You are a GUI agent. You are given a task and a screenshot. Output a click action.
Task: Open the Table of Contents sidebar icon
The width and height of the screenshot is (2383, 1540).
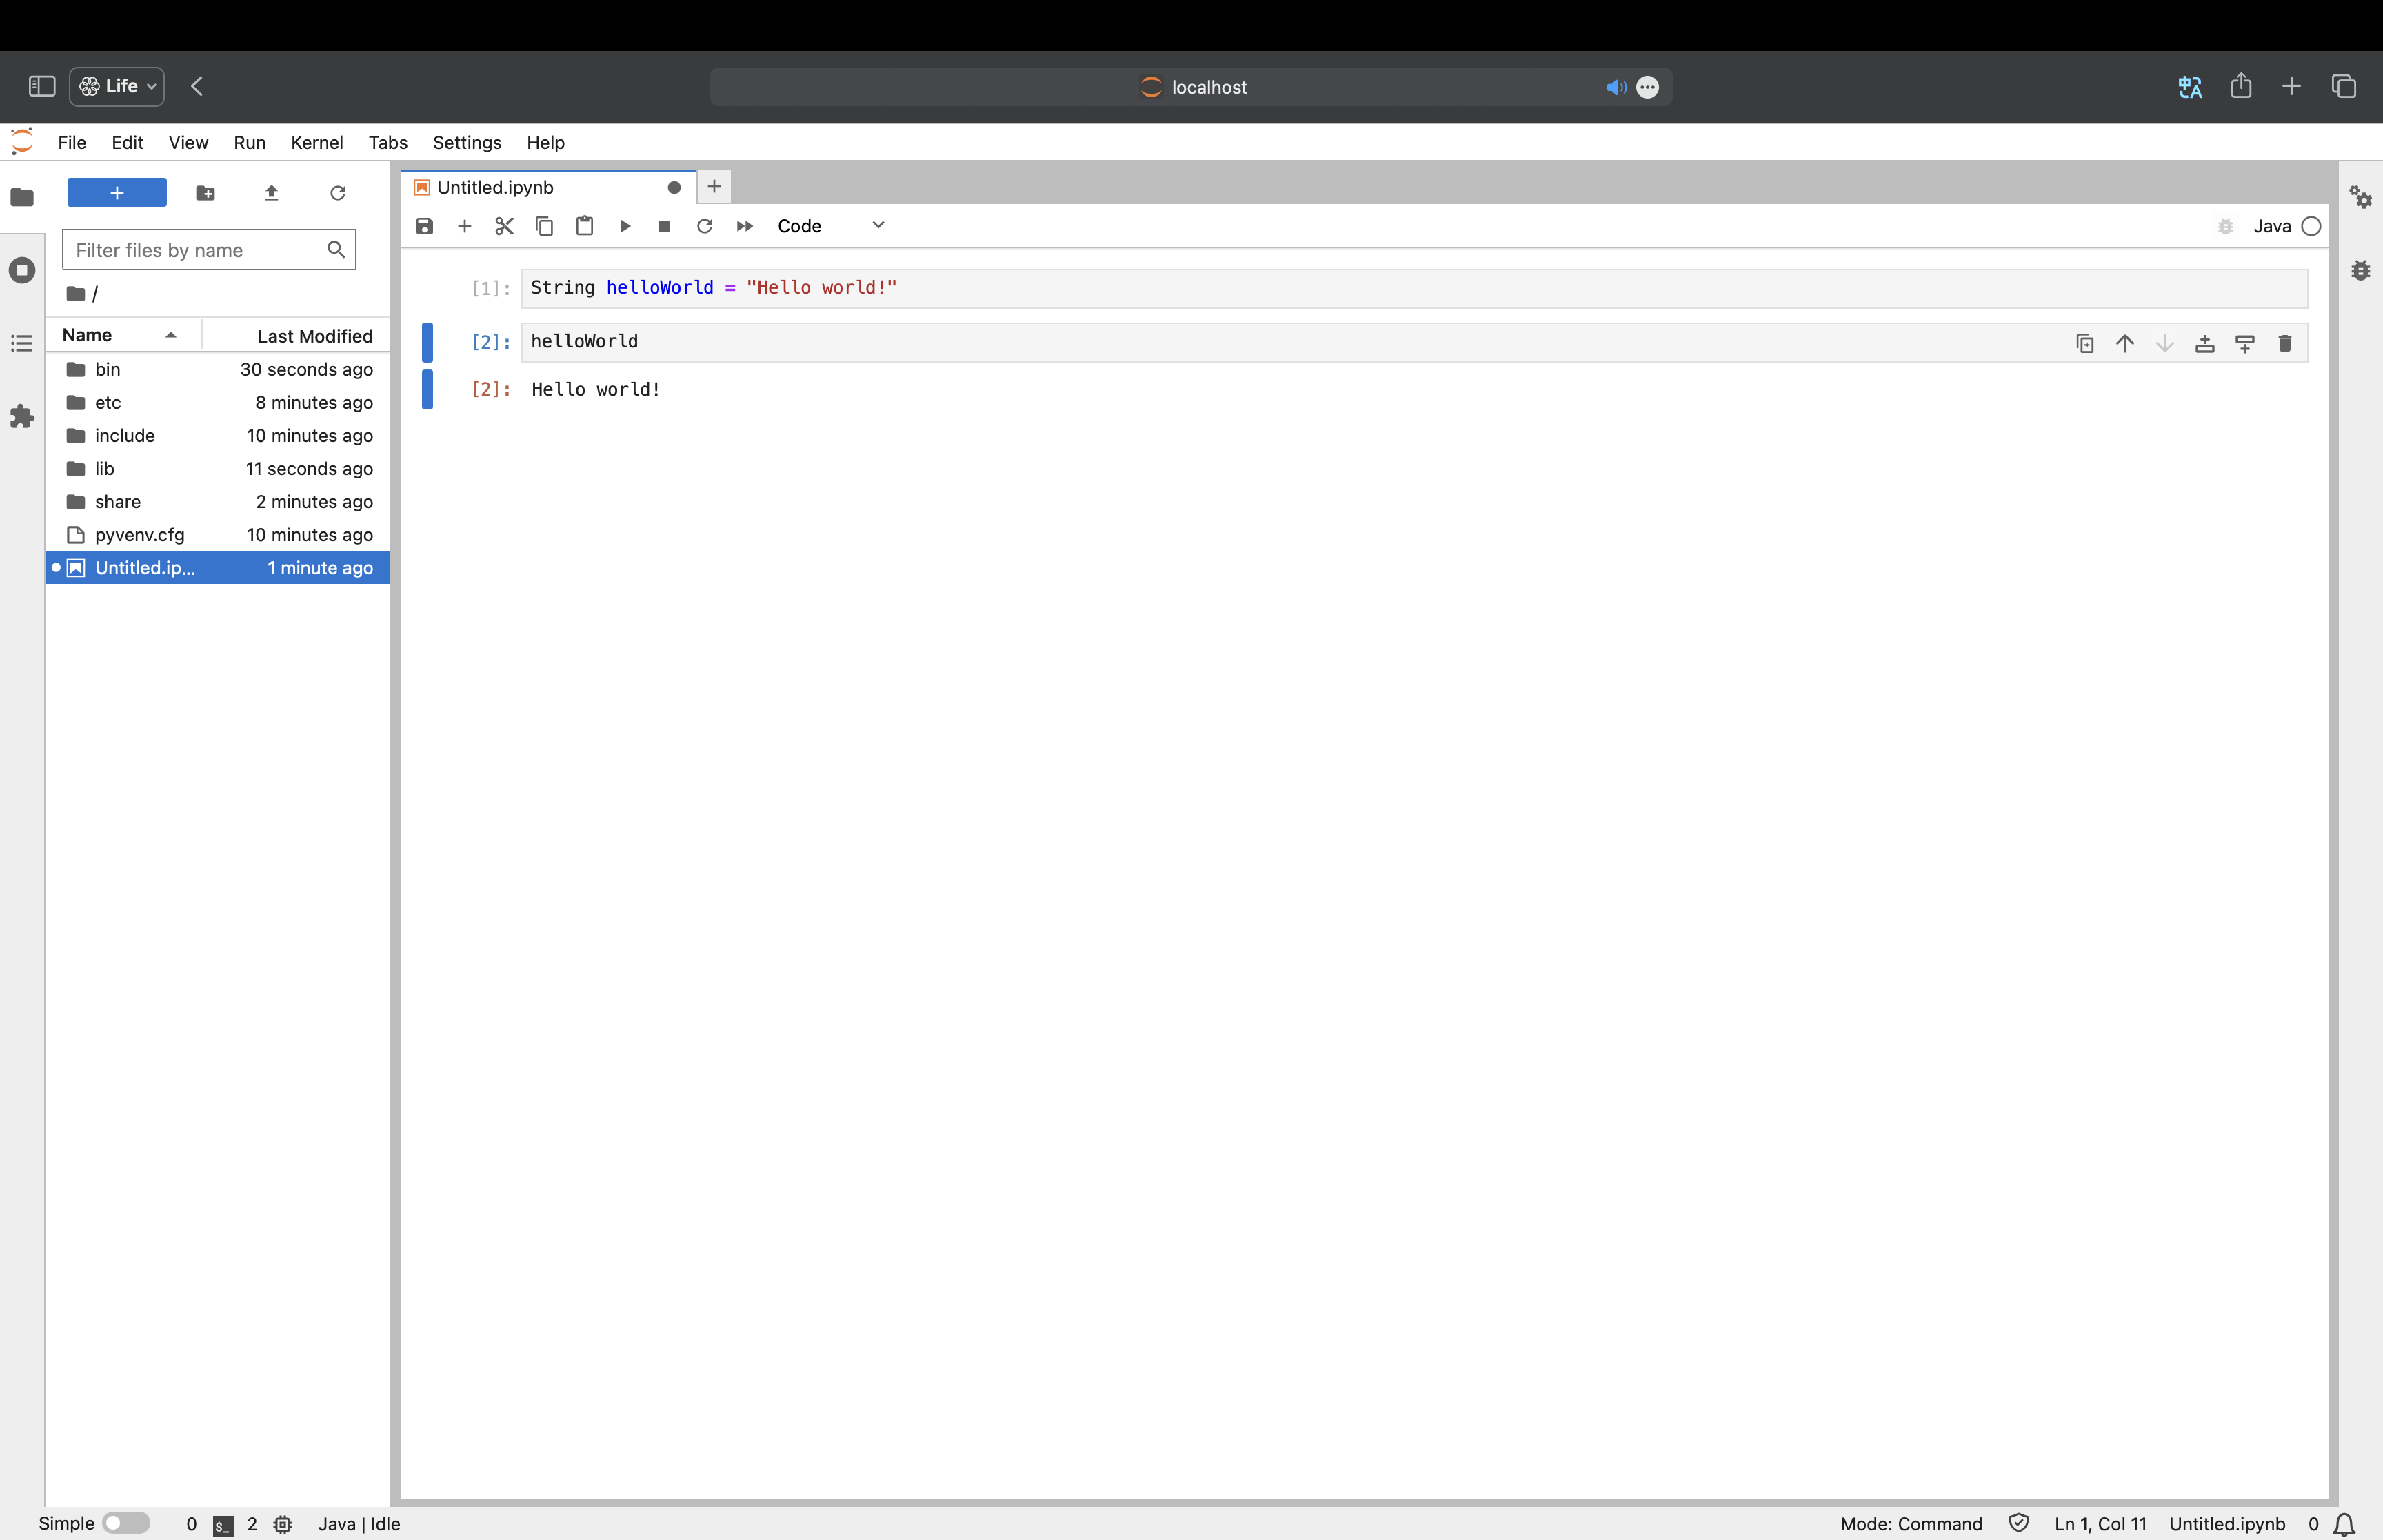coord(22,344)
